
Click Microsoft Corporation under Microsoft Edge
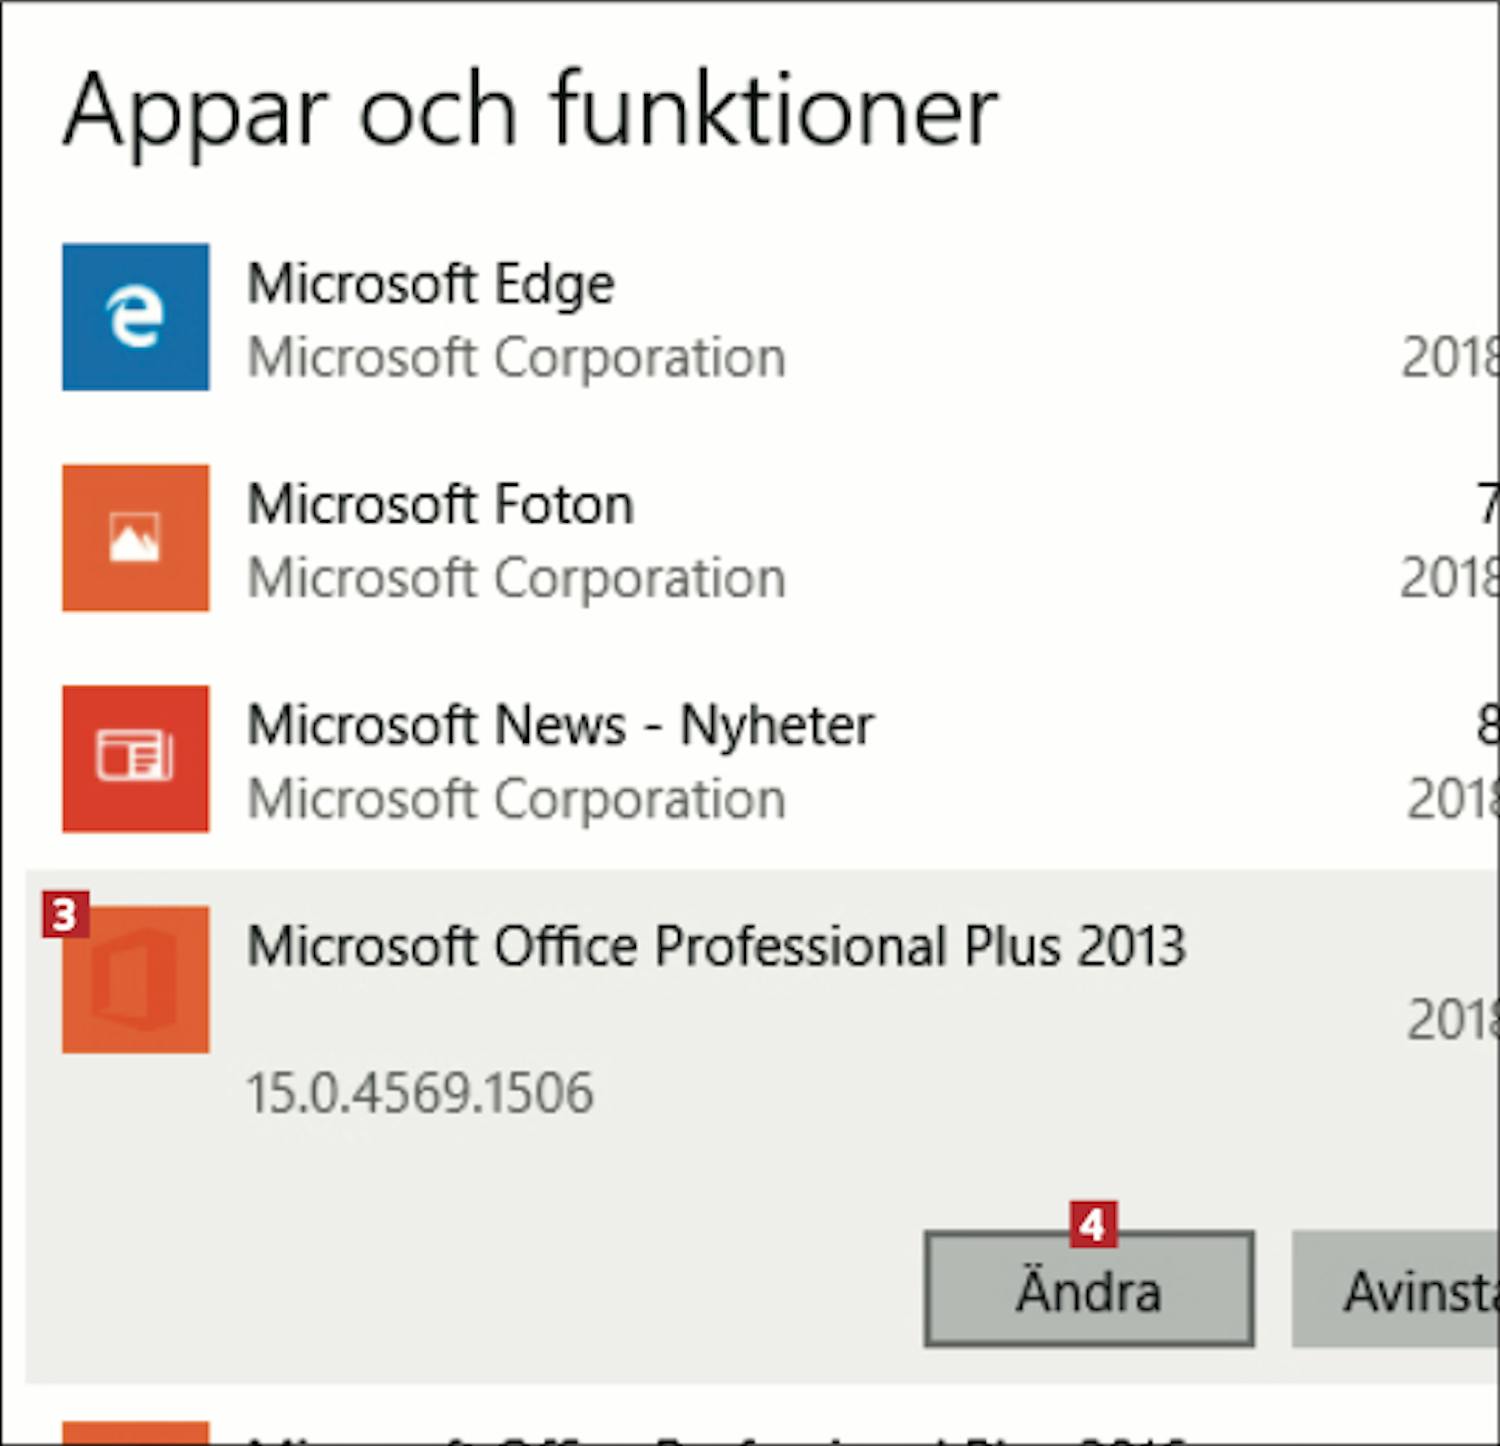tap(516, 359)
